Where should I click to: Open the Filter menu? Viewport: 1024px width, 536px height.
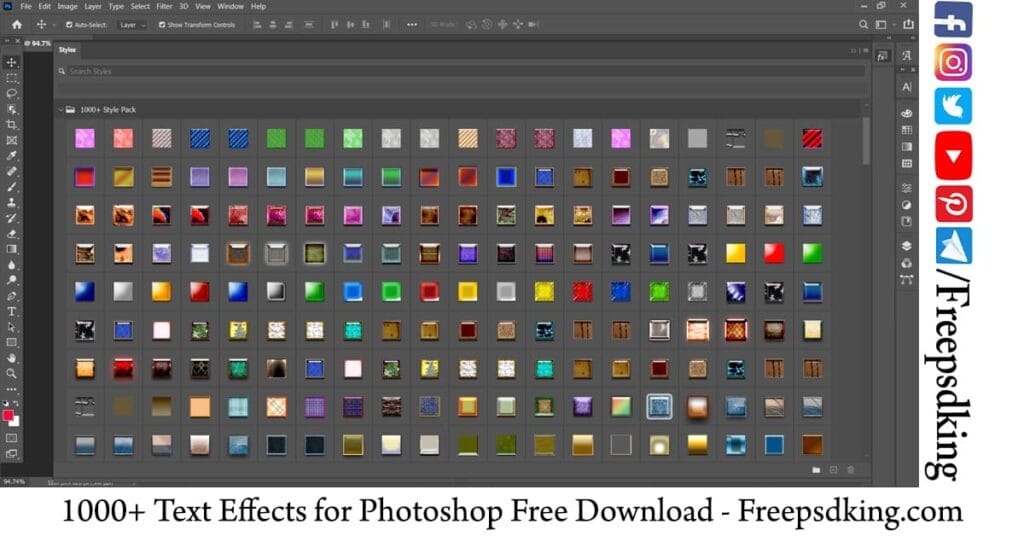[x=163, y=6]
